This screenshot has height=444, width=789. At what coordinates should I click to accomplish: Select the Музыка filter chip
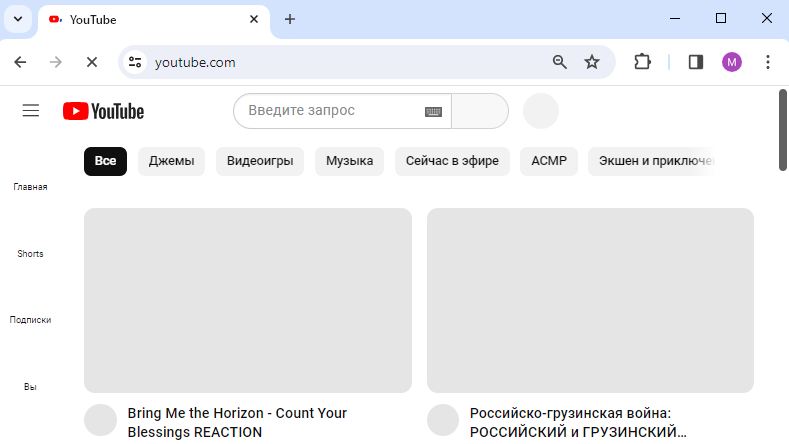pyautogui.click(x=350, y=161)
